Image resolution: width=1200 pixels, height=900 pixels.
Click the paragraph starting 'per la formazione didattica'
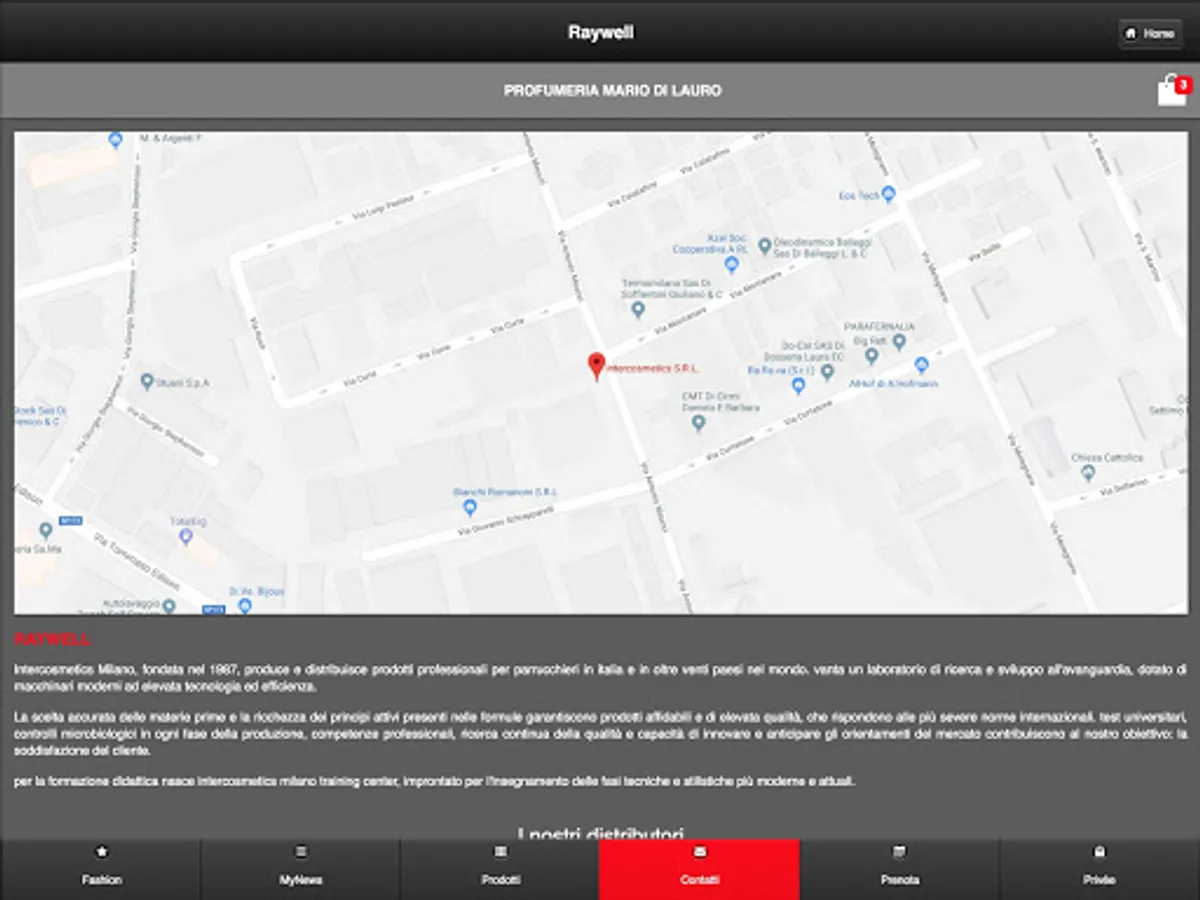pos(435,781)
